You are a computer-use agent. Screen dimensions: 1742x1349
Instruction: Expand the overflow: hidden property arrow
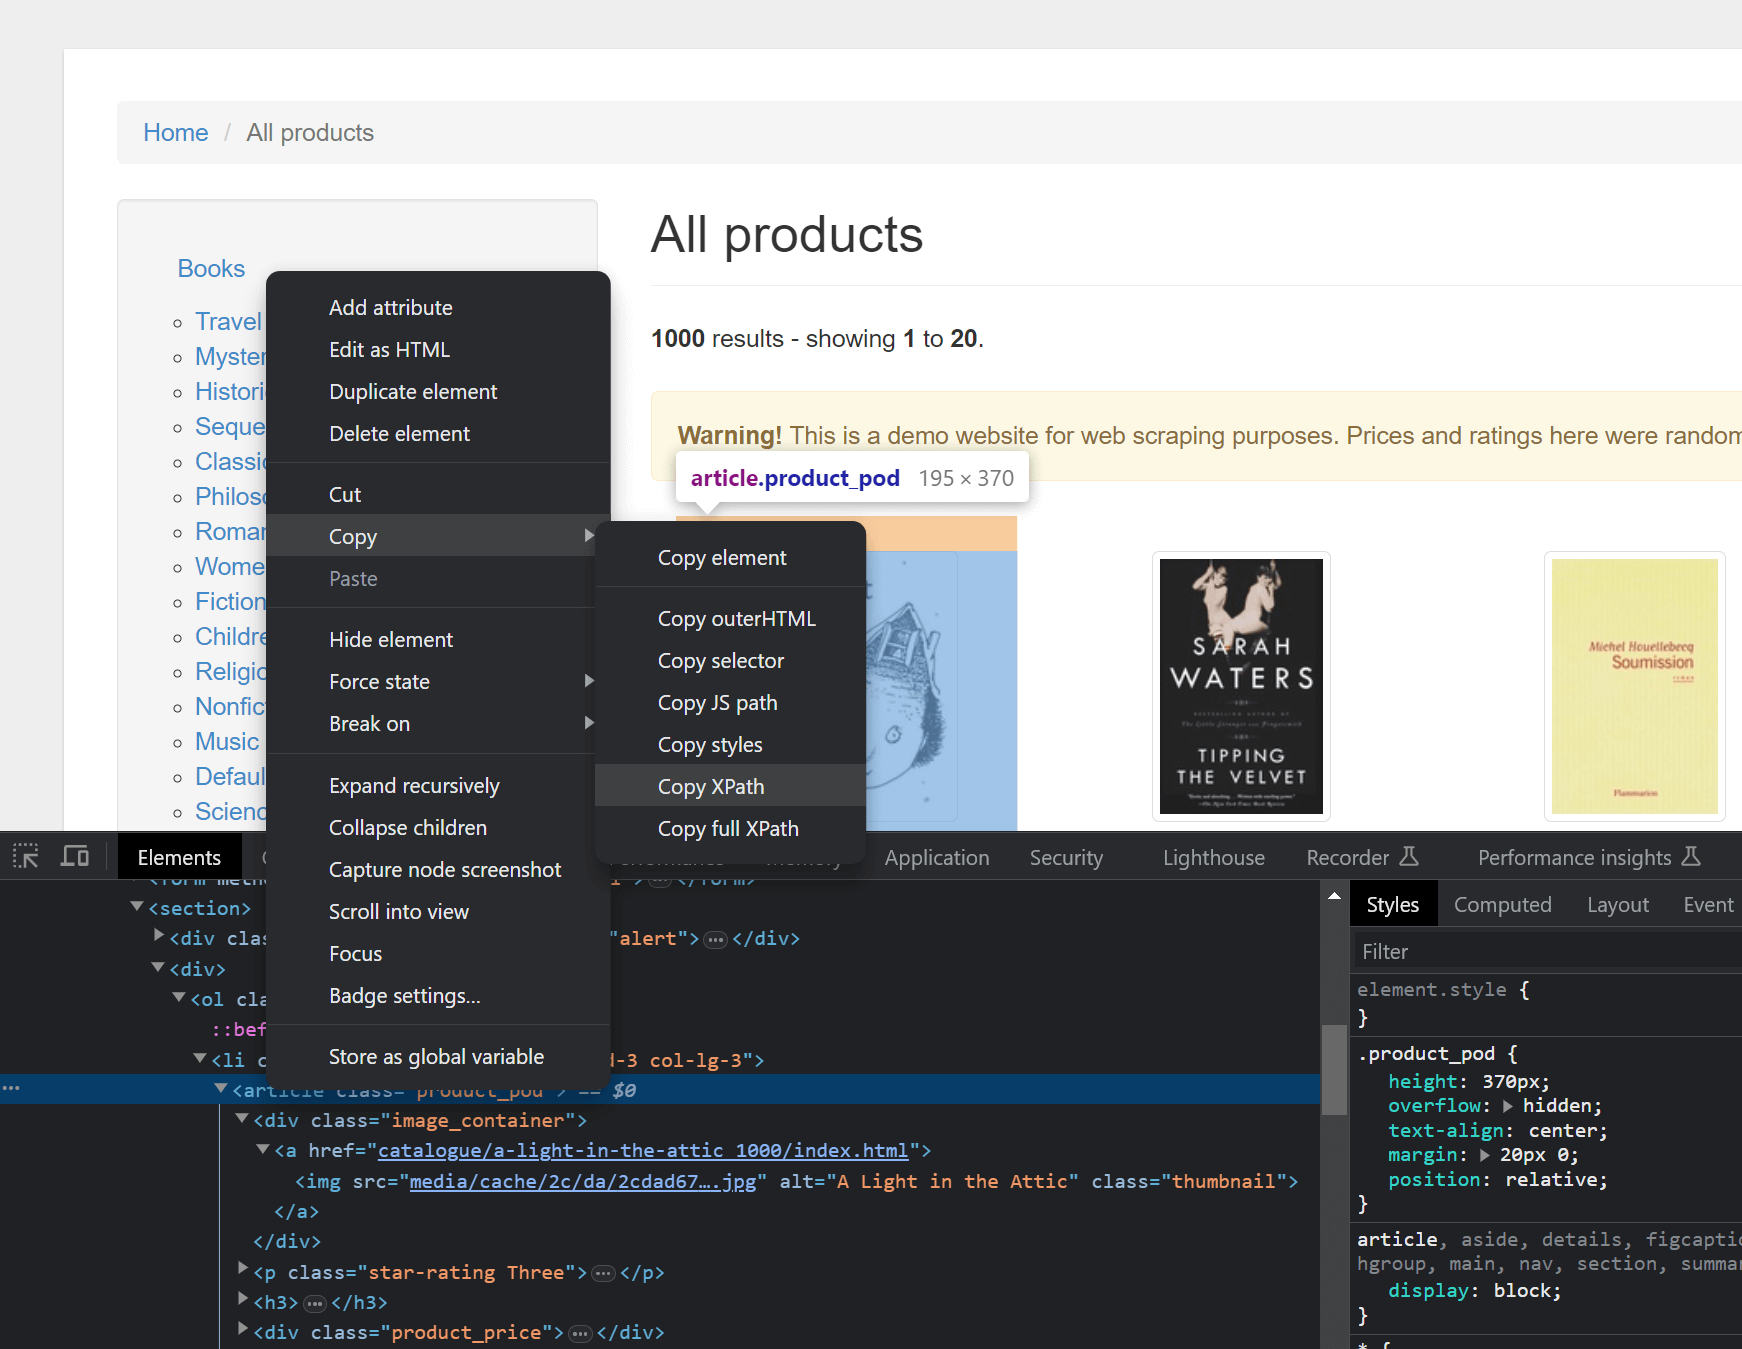(x=1508, y=1106)
